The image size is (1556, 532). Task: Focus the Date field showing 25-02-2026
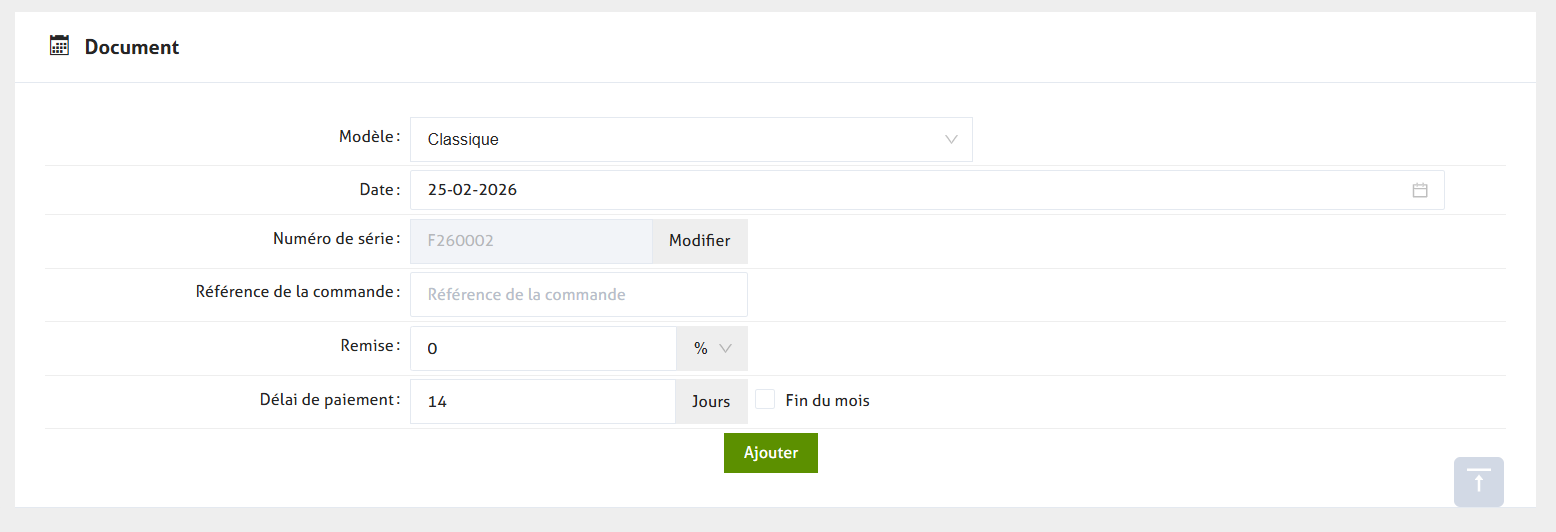tap(900, 190)
